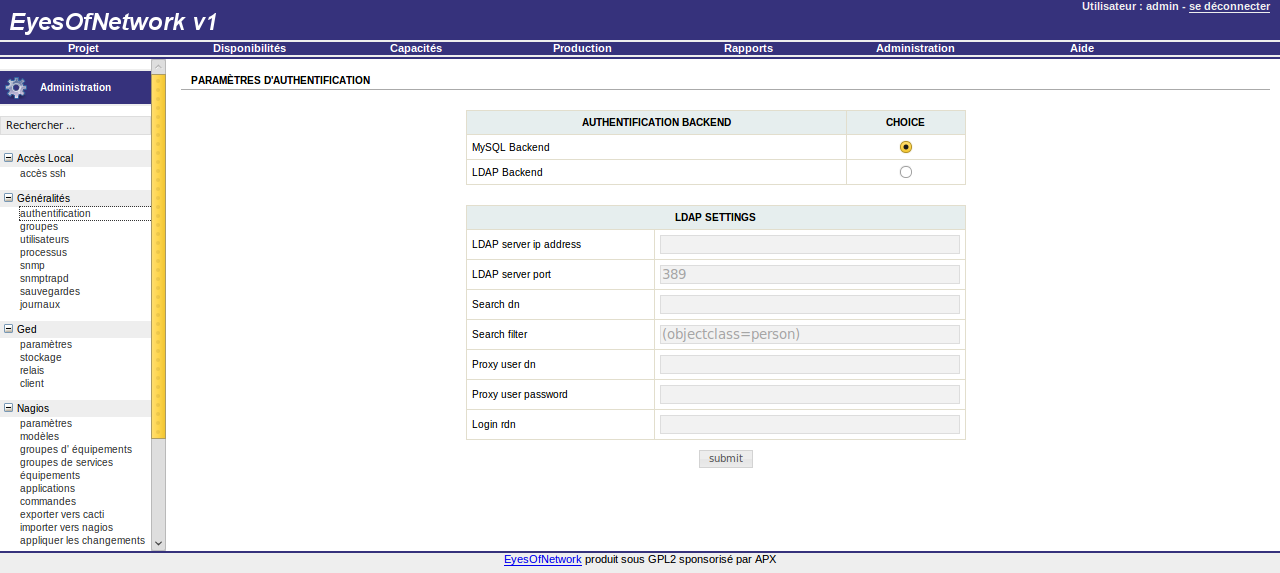The height and width of the screenshot is (573, 1280).
Task: Click the se déconnecter link
Action: [1229, 6]
